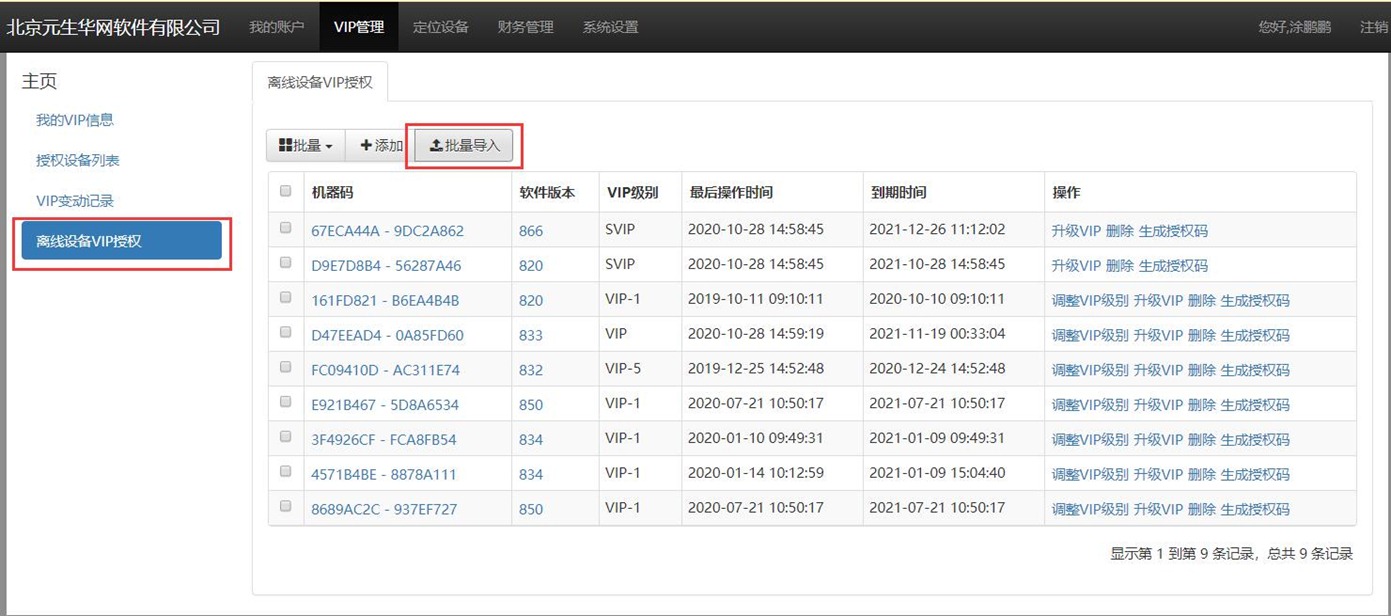Check the box for machine 67ECA44A - 9DC2A862
1391x616 pixels.
coord(286,229)
